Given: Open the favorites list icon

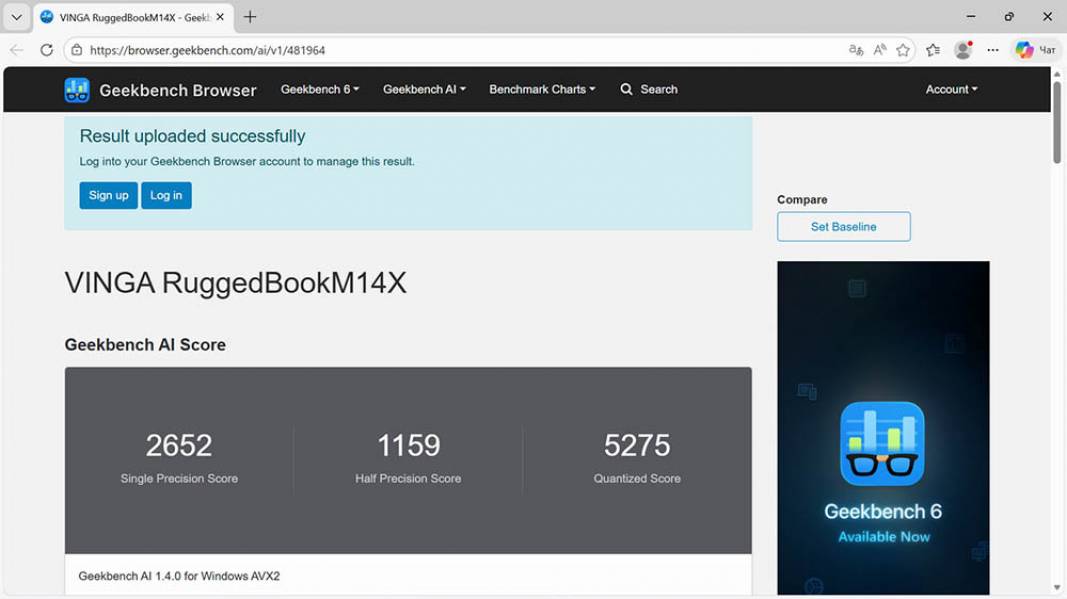Looking at the screenshot, I should (933, 50).
